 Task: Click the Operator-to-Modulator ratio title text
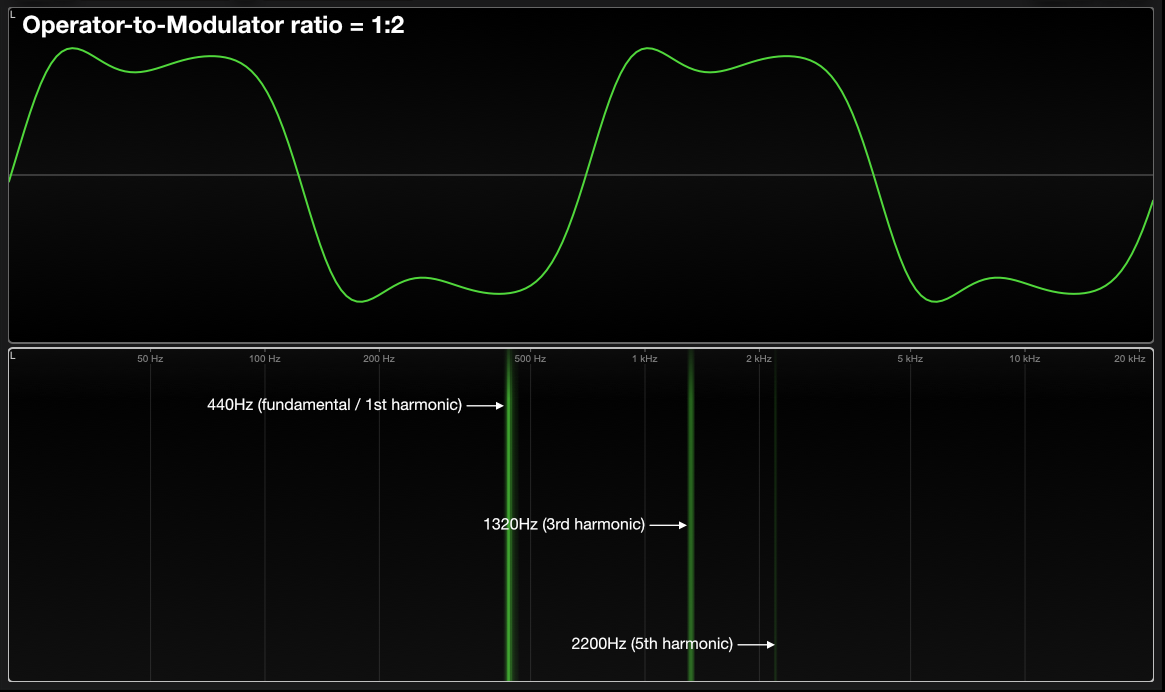(216, 26)
